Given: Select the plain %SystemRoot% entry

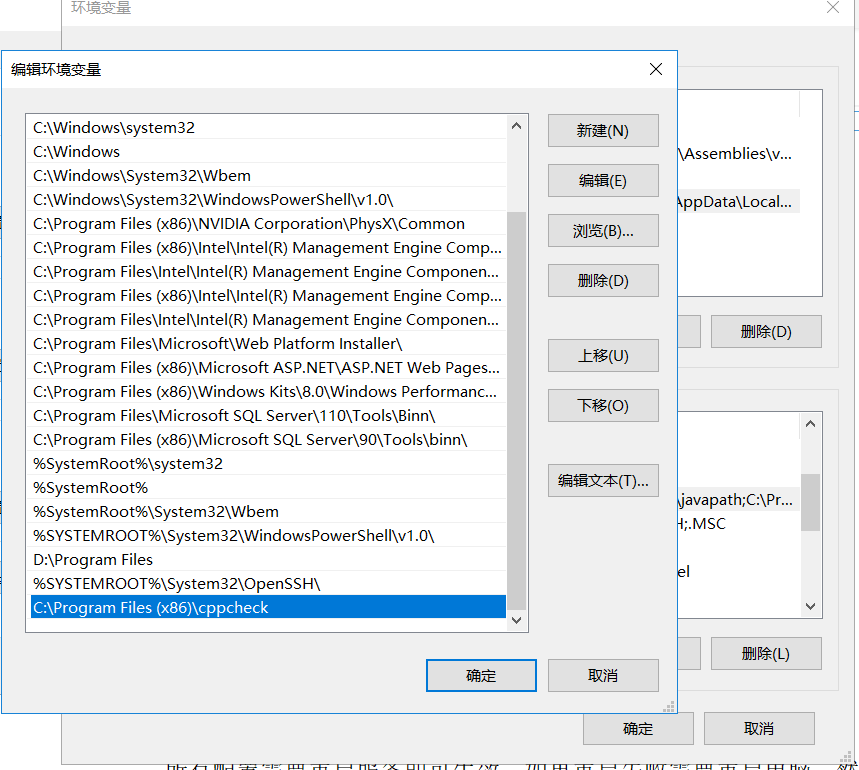Looking at the screenshot, I should click(267, 488).
